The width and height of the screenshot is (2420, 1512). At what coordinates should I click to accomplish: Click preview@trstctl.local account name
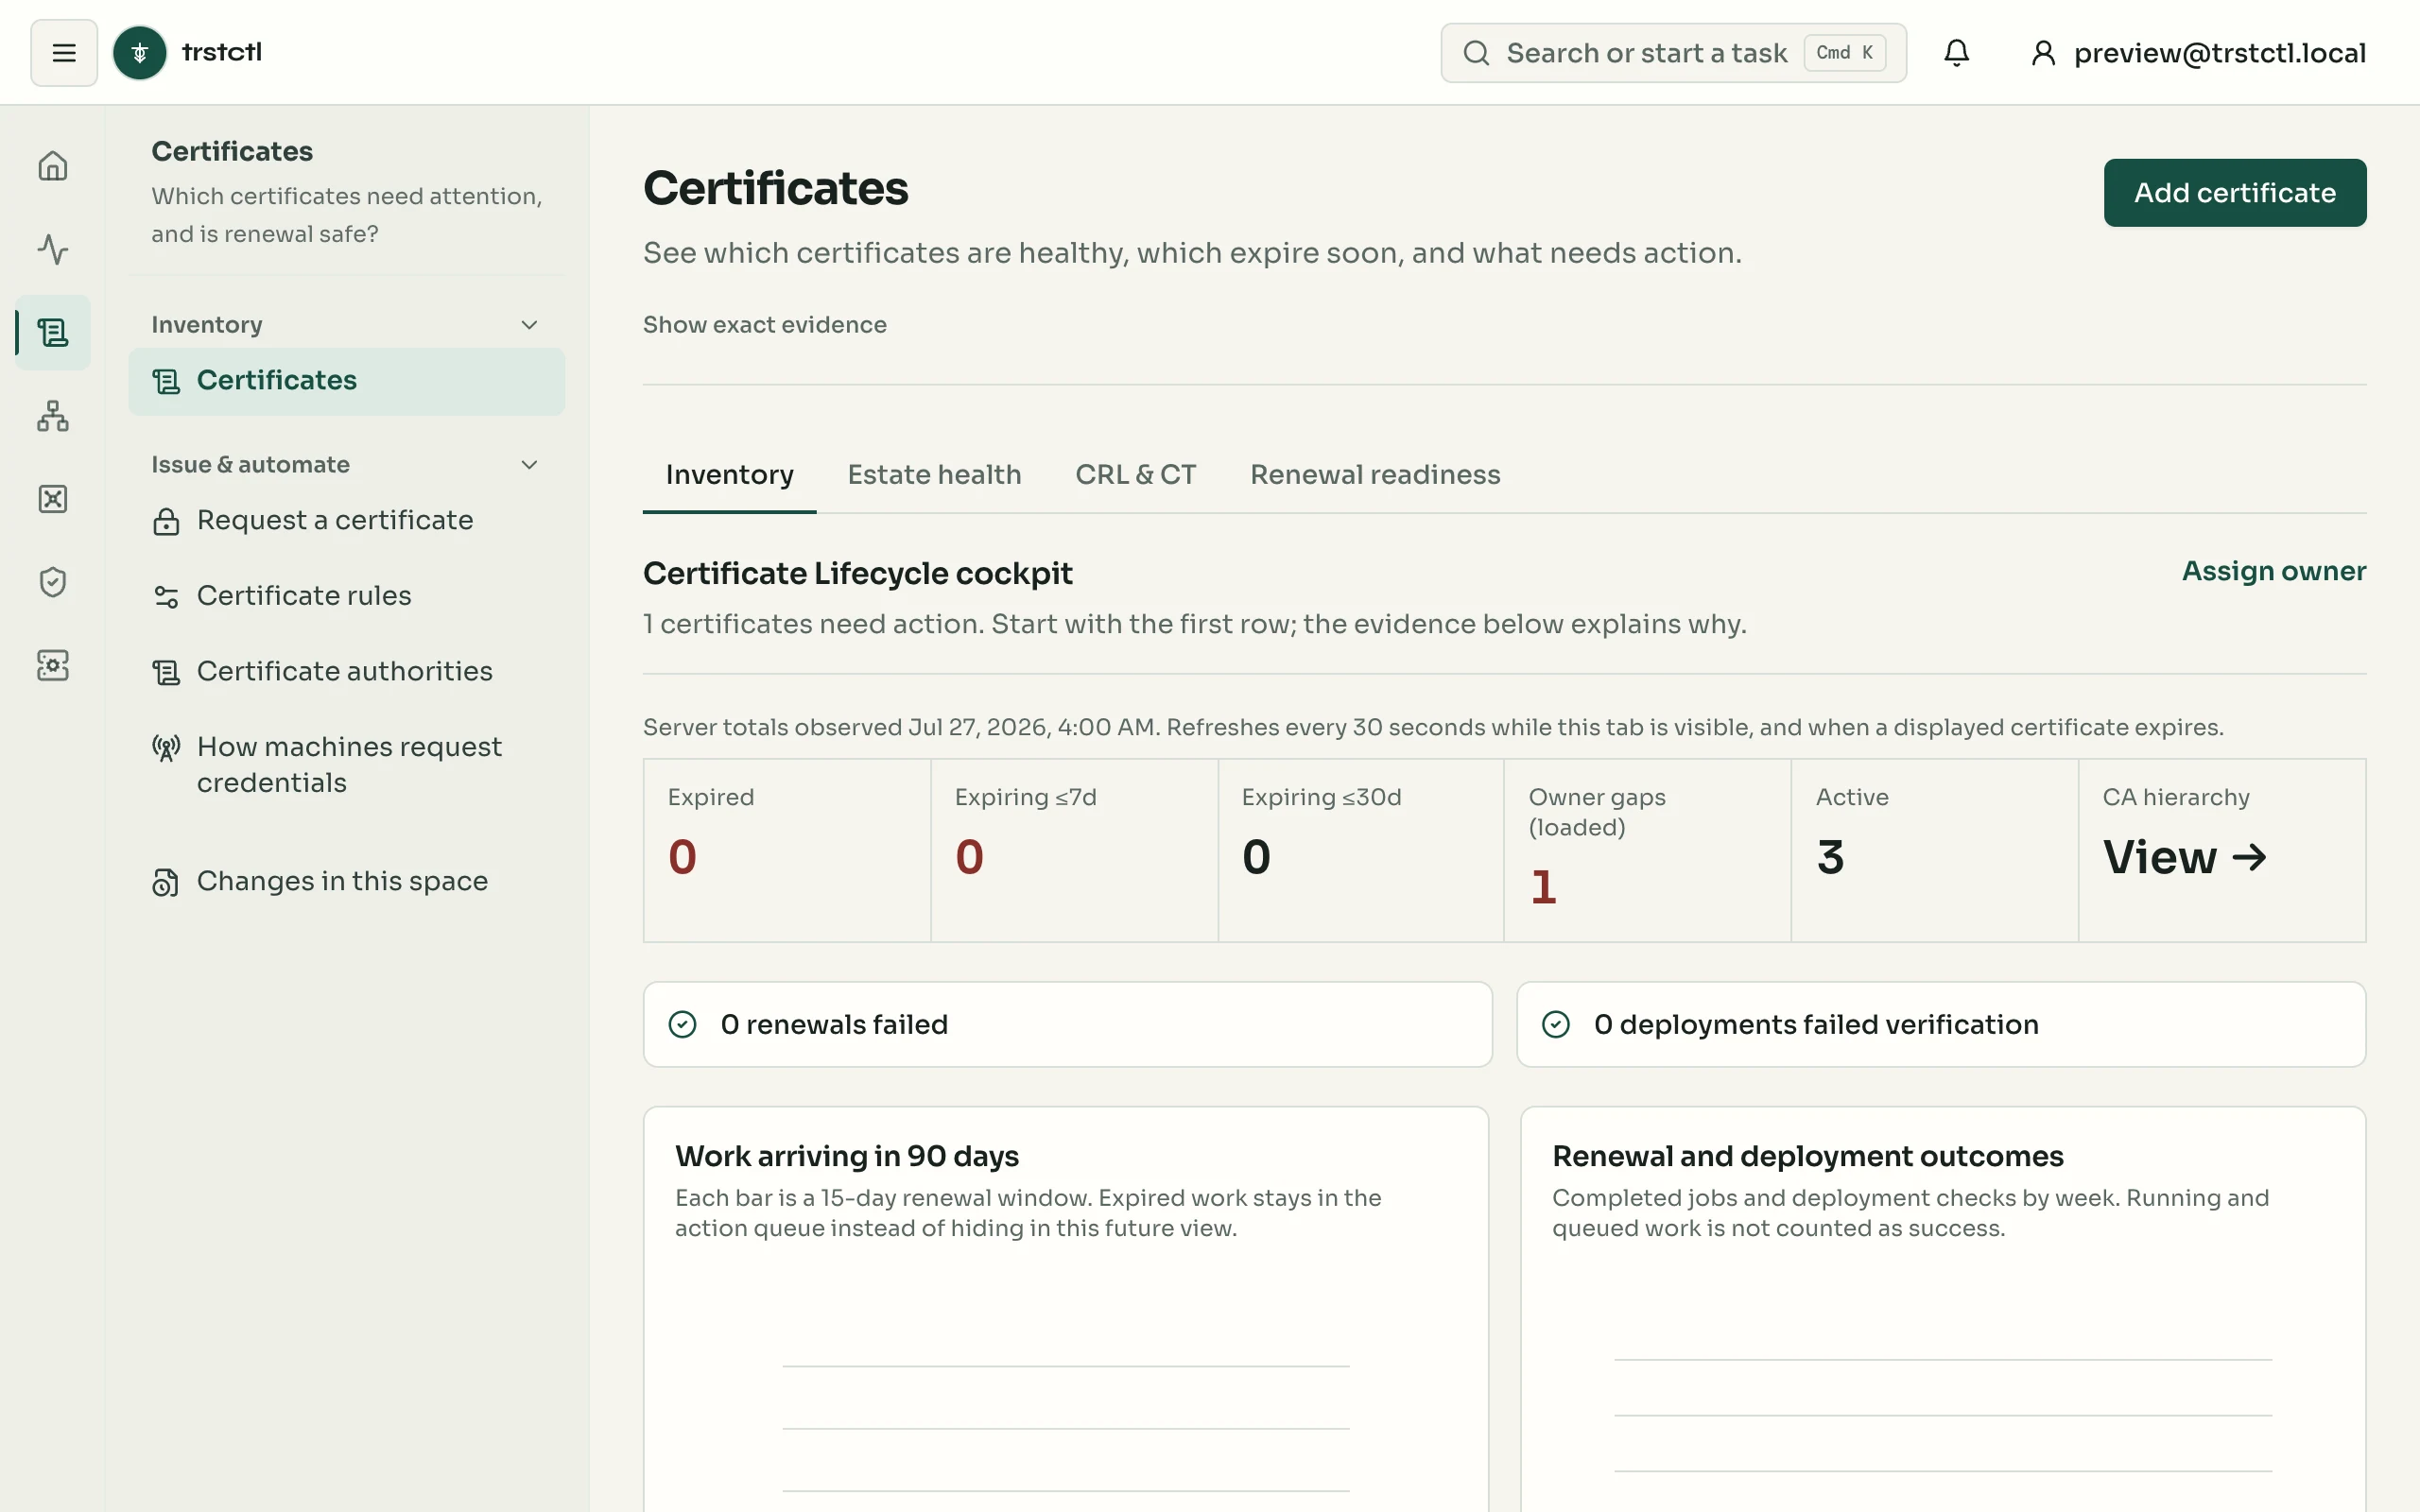click(x=2219, y=53)
